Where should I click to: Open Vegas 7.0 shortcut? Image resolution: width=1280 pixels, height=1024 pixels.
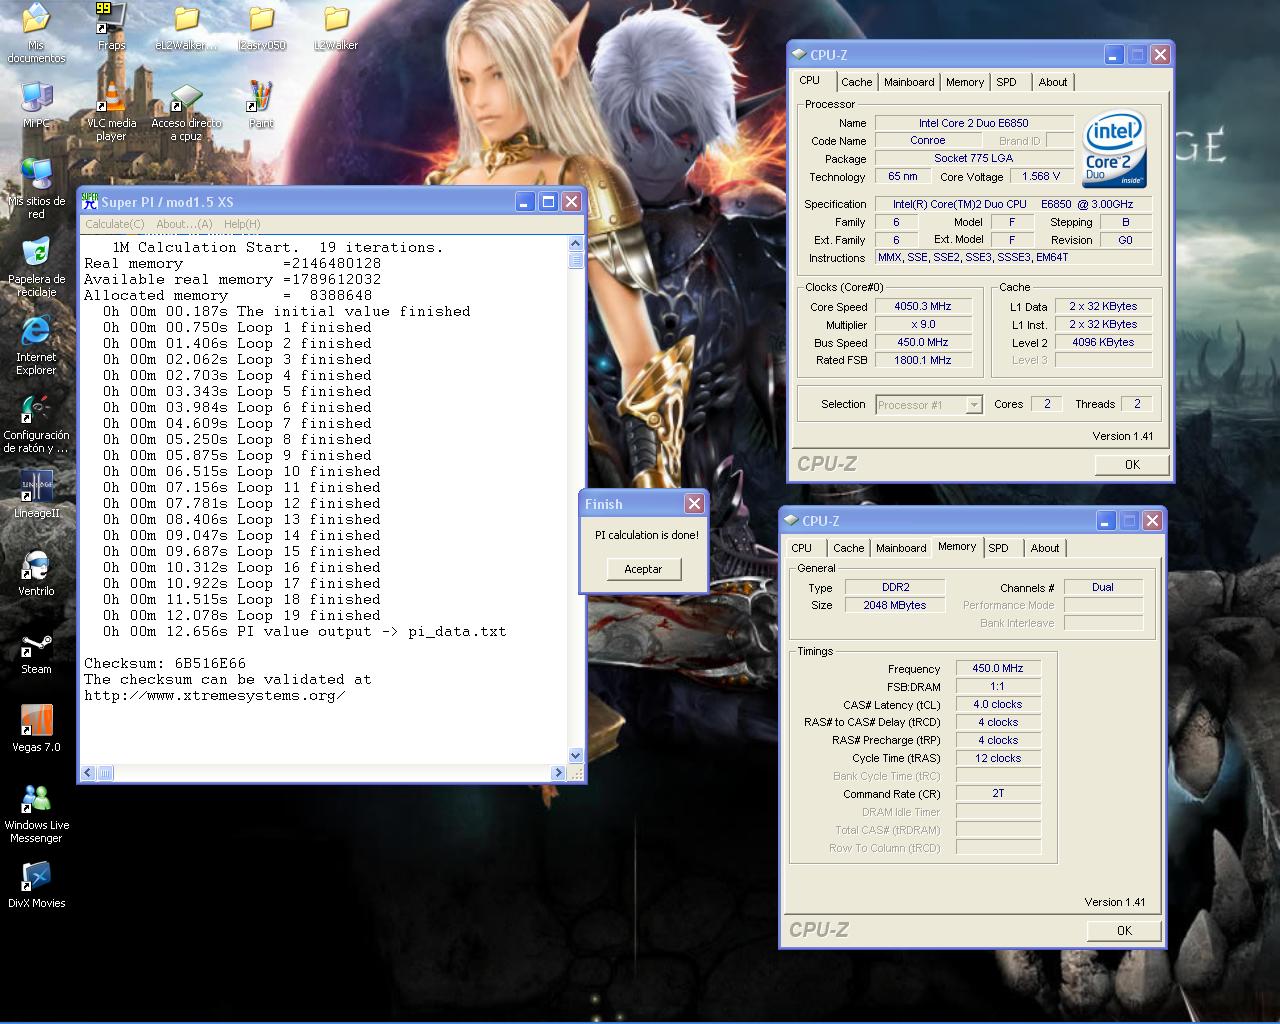click(36, 723)
